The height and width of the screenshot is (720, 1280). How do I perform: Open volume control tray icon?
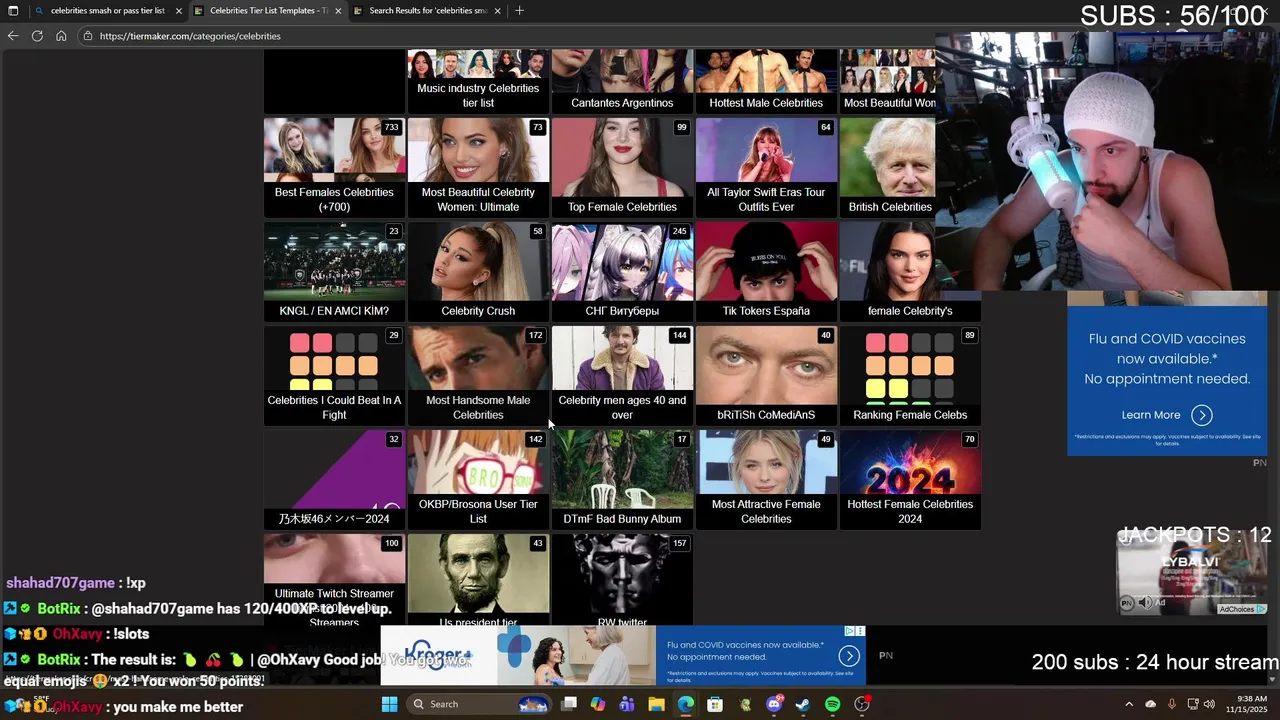(1209, 704)
